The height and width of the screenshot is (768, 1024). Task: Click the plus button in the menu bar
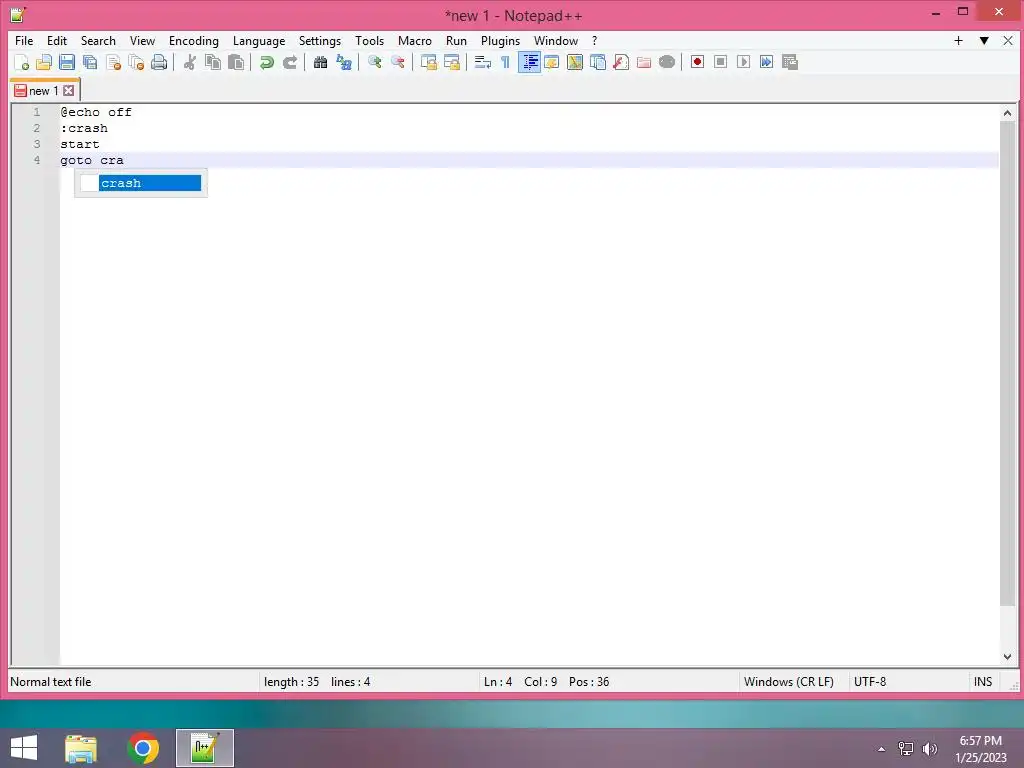point(958,40)
